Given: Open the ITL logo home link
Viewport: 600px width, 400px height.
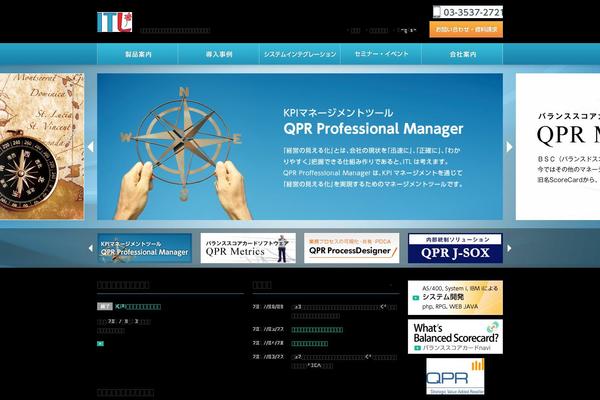Looking at the screenshot, I should [x=114, y=22].
